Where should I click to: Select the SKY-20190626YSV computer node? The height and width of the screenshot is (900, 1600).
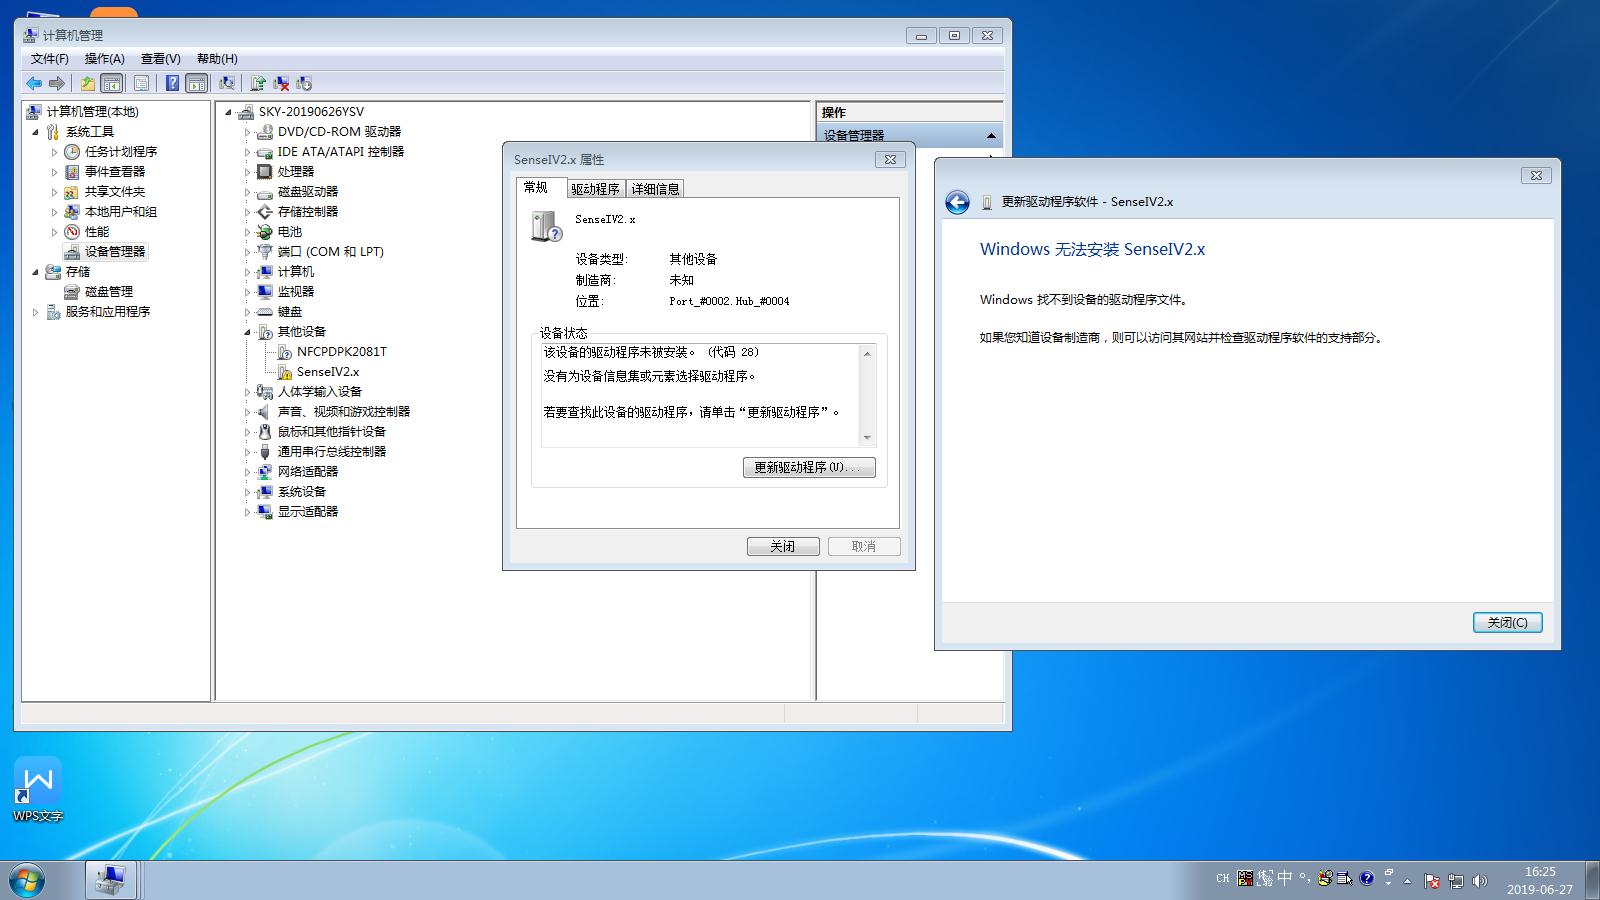311,111
